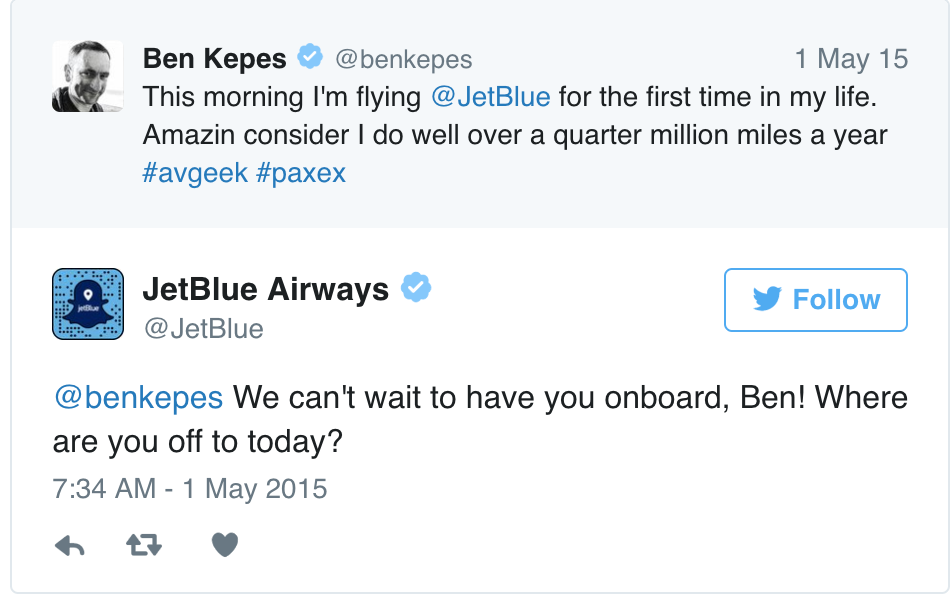Image resolution: width=952 pixels, height=594 pixels.
Task: Open Ben Kepes profile photo
Action: click(x=87, y=77)
